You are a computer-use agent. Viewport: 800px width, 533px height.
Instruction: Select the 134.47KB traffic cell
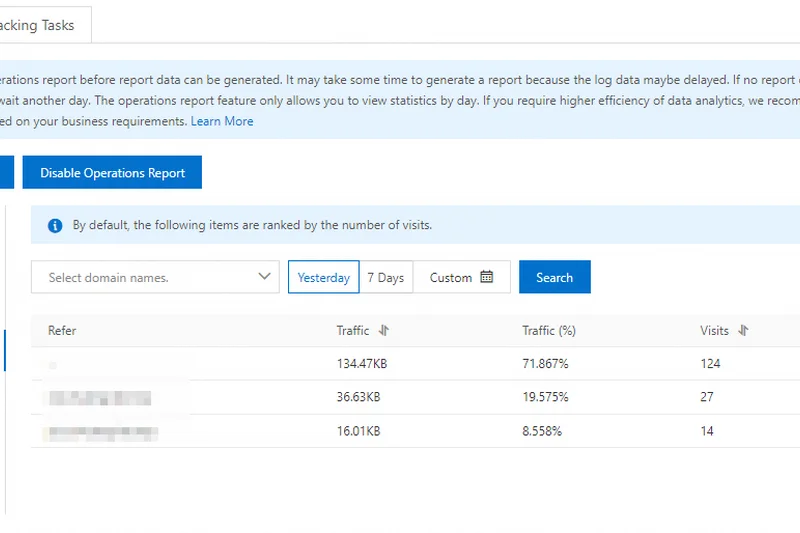click(361, 364)
